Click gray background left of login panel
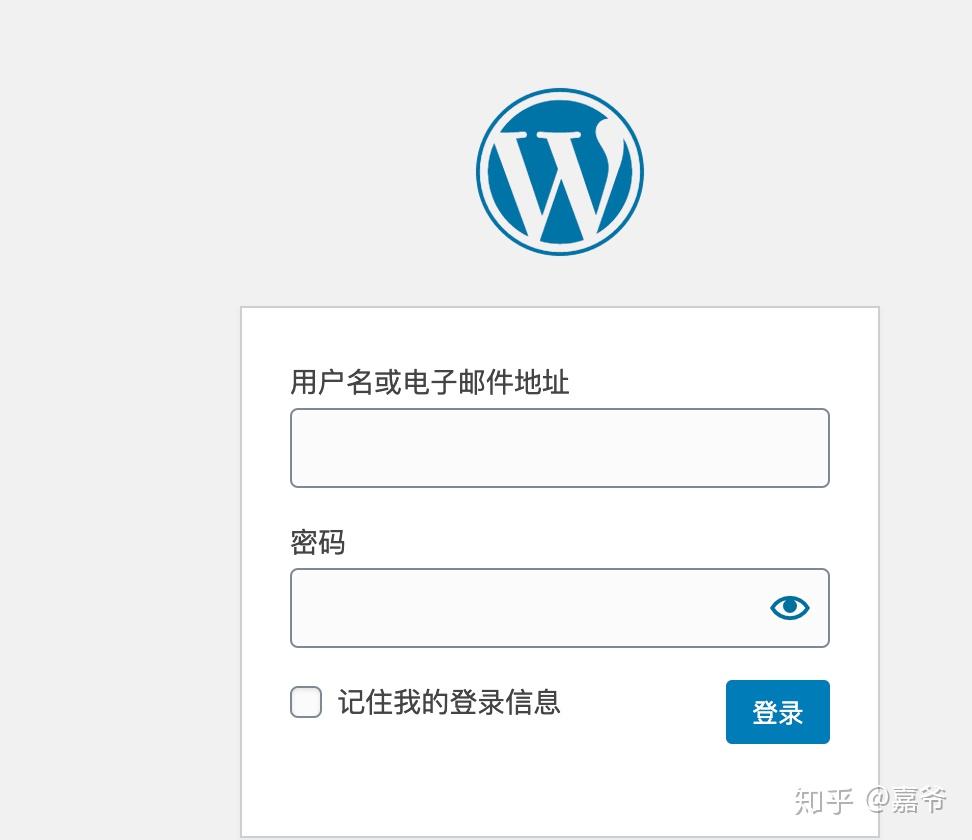 click(x=120, y=550)
